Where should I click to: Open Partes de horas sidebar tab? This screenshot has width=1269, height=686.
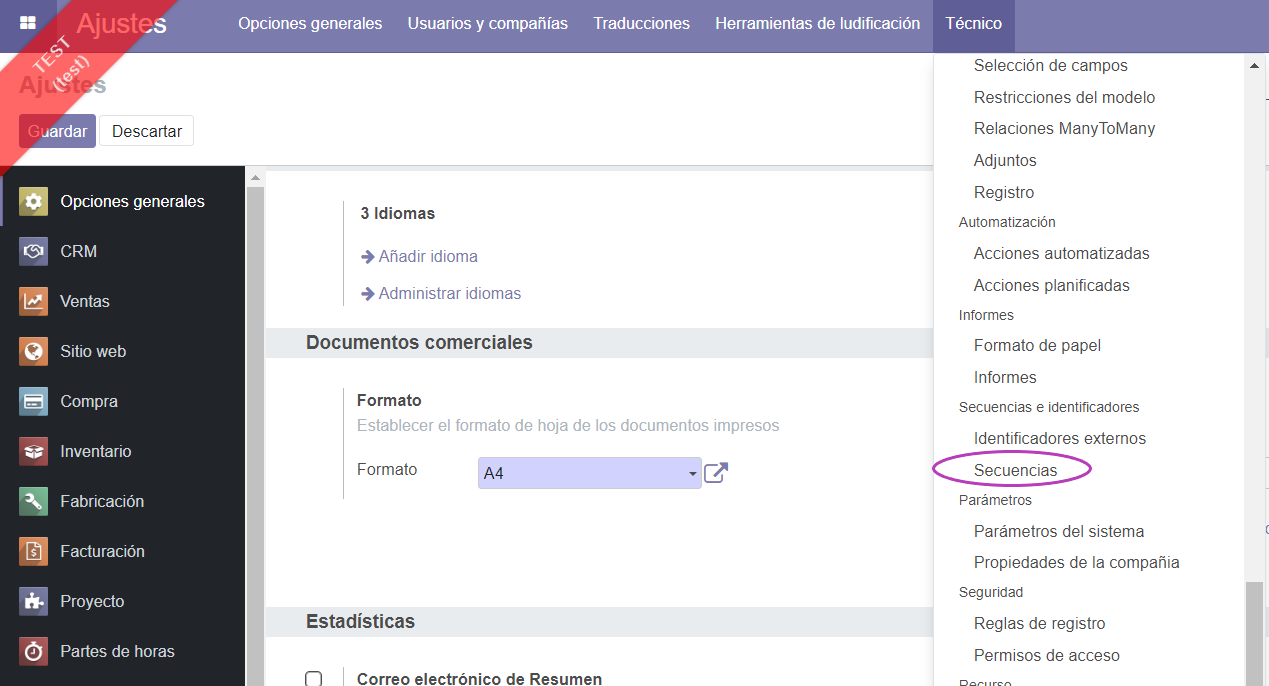[123, 651]
